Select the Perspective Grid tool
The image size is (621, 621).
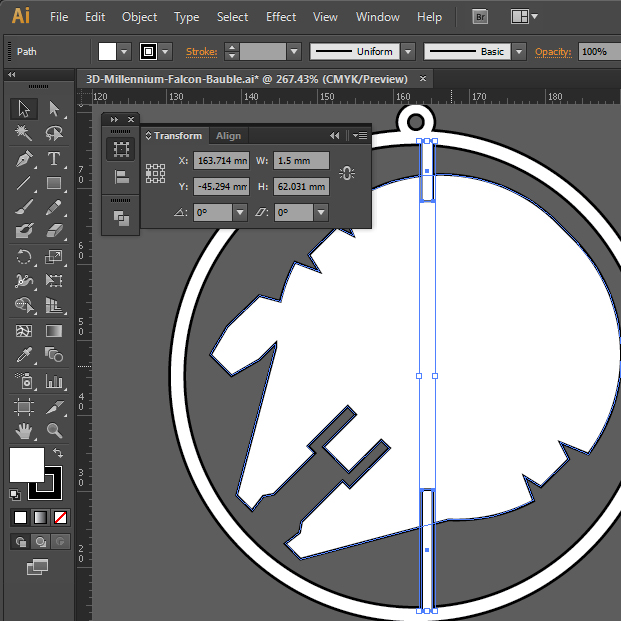click(54, 305)
